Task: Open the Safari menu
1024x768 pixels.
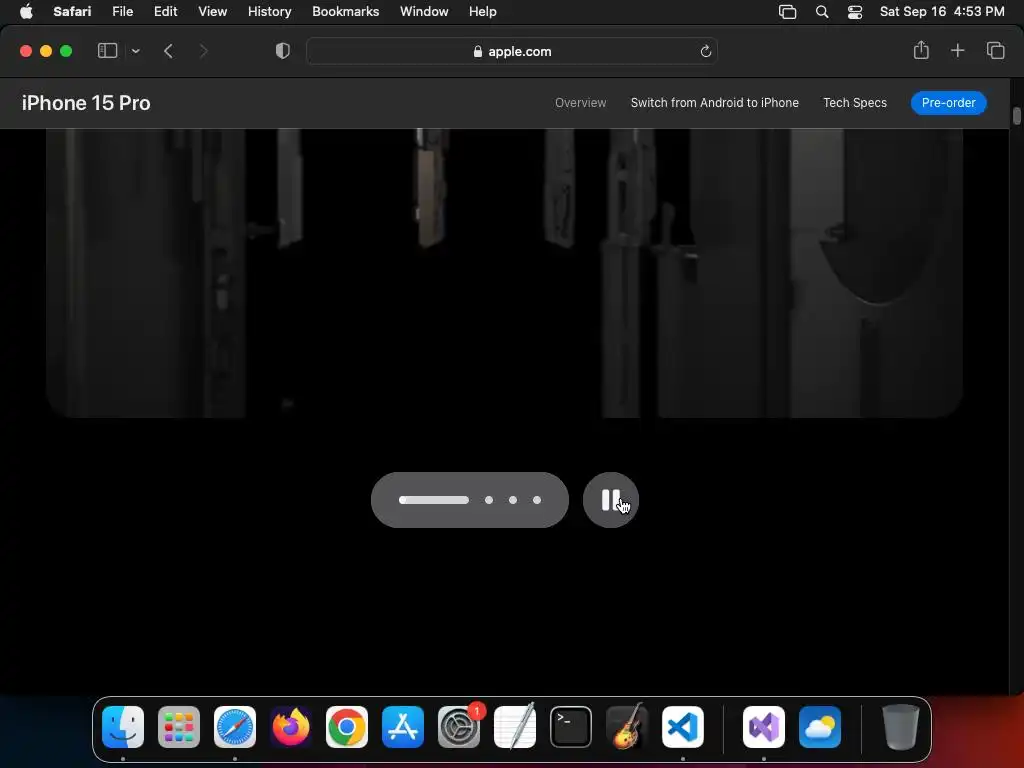Action: point(72,11)
